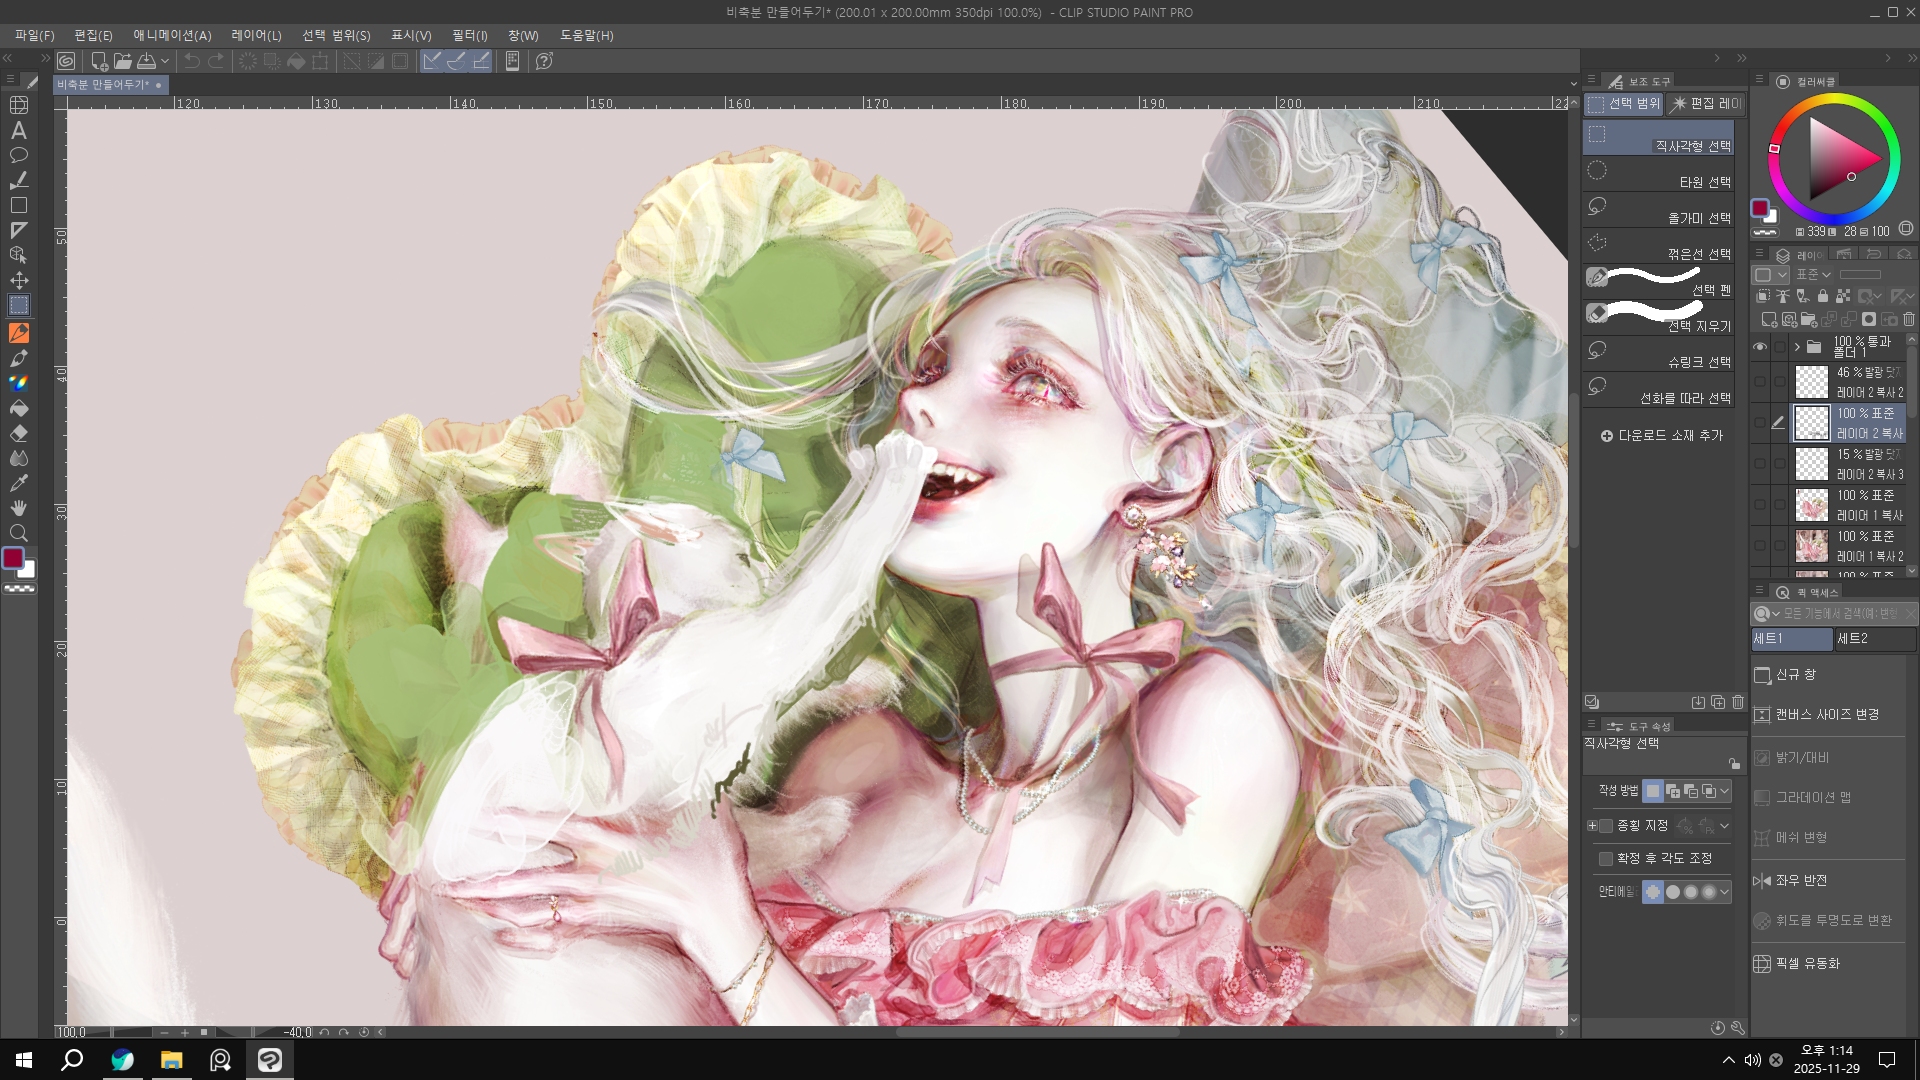This screenshot has height=1080, width=1920.
Task: Click 좌우 반전 quick access button
Action: (x=1800, y=881)
